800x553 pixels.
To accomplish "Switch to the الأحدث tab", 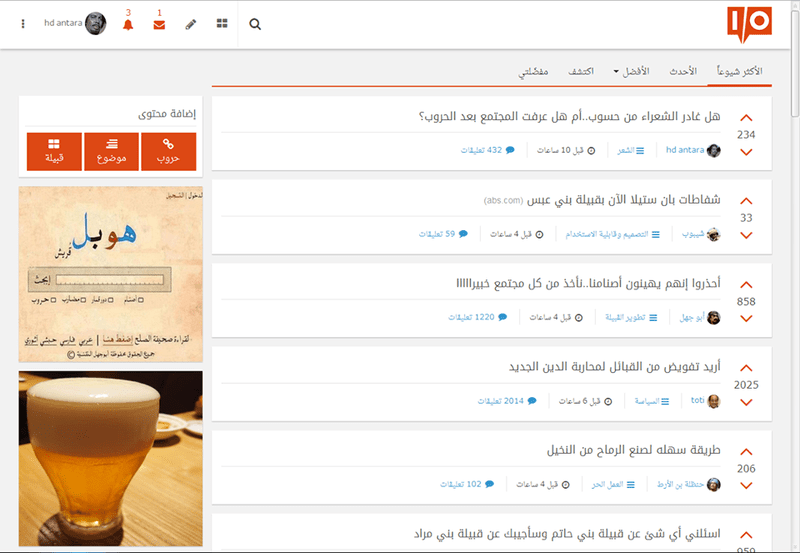I will tap(683, 73).
